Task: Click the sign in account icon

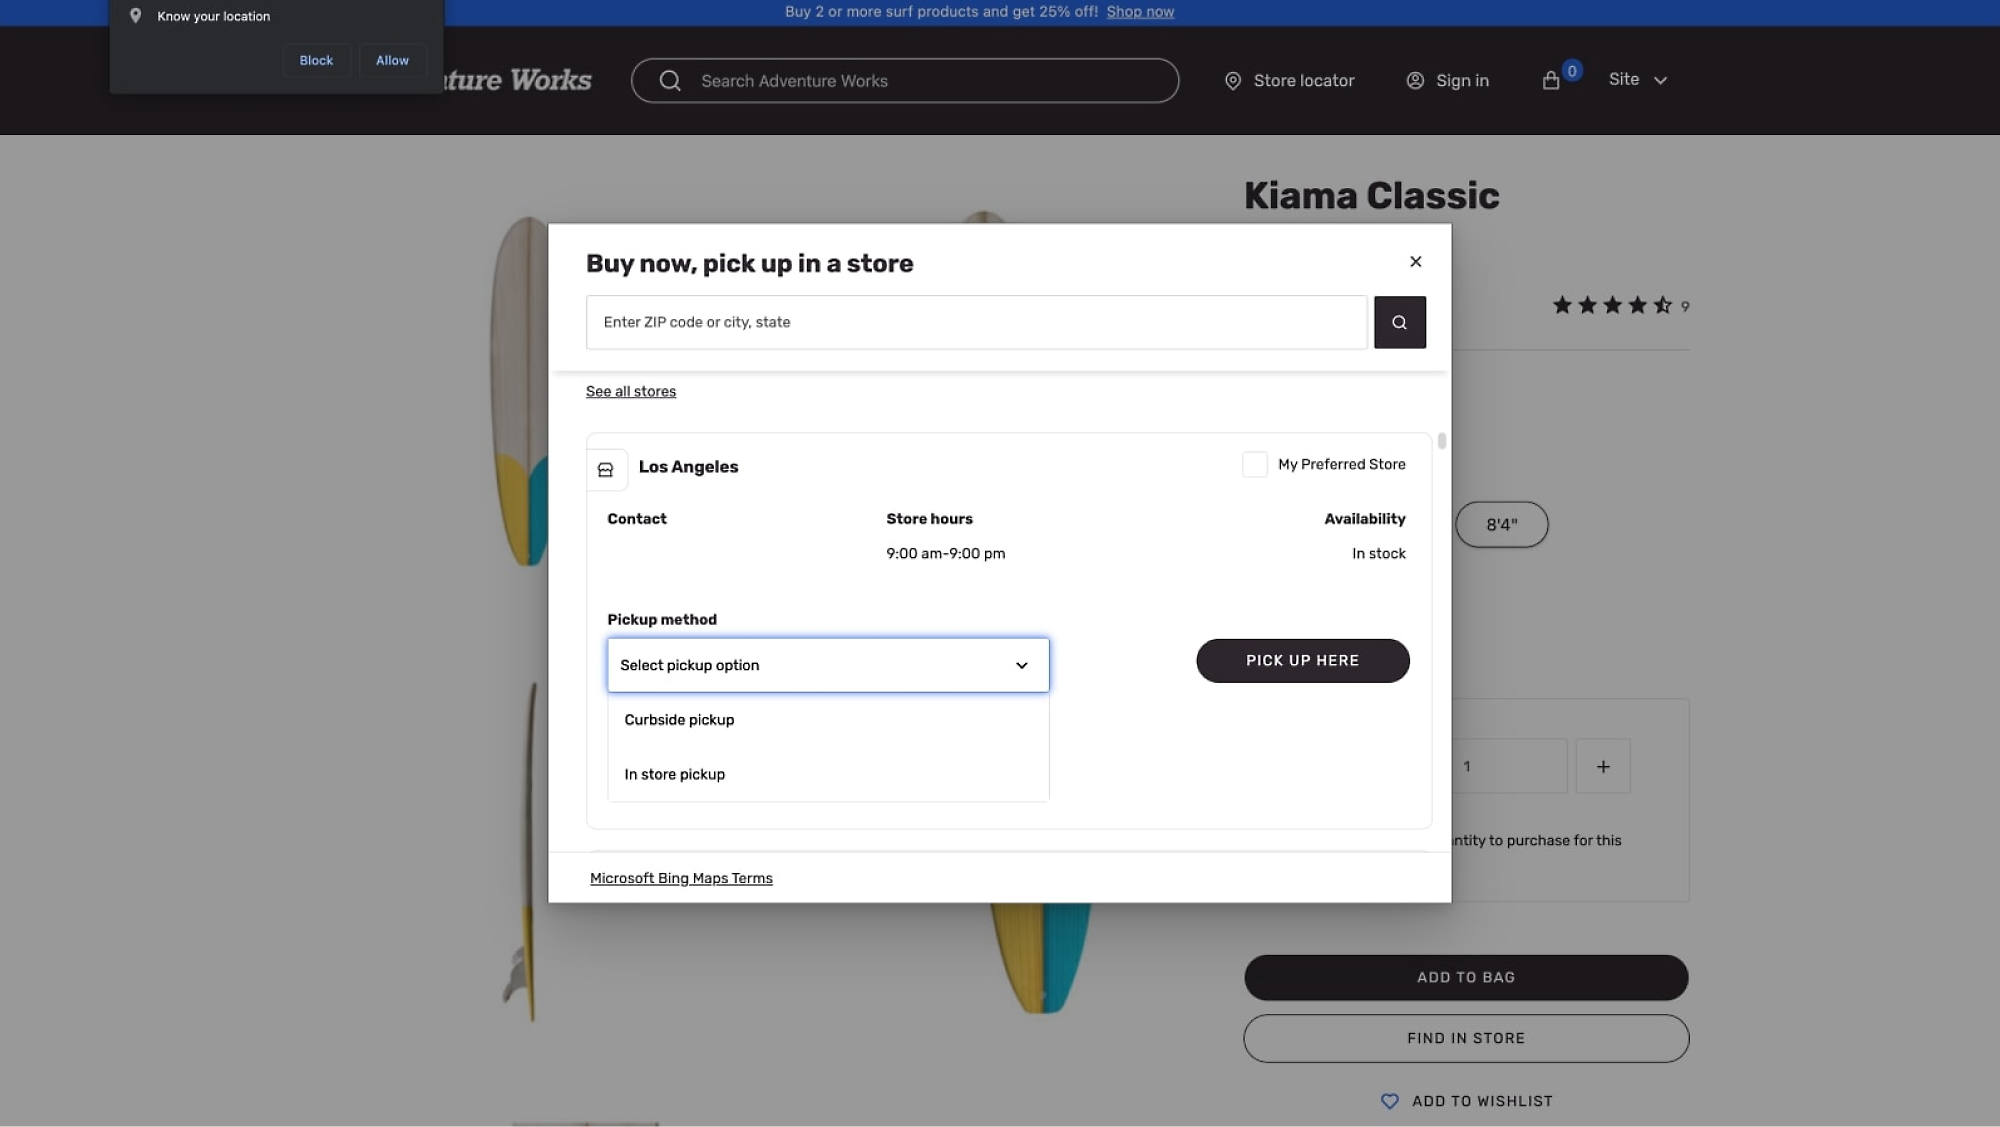Action: pos(1415,80)
